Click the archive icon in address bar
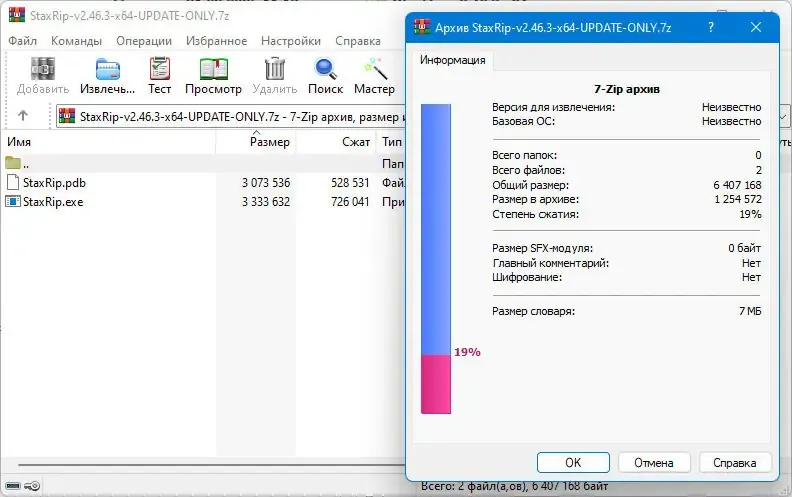The image size is (792, 497). [x=67, y=116]
